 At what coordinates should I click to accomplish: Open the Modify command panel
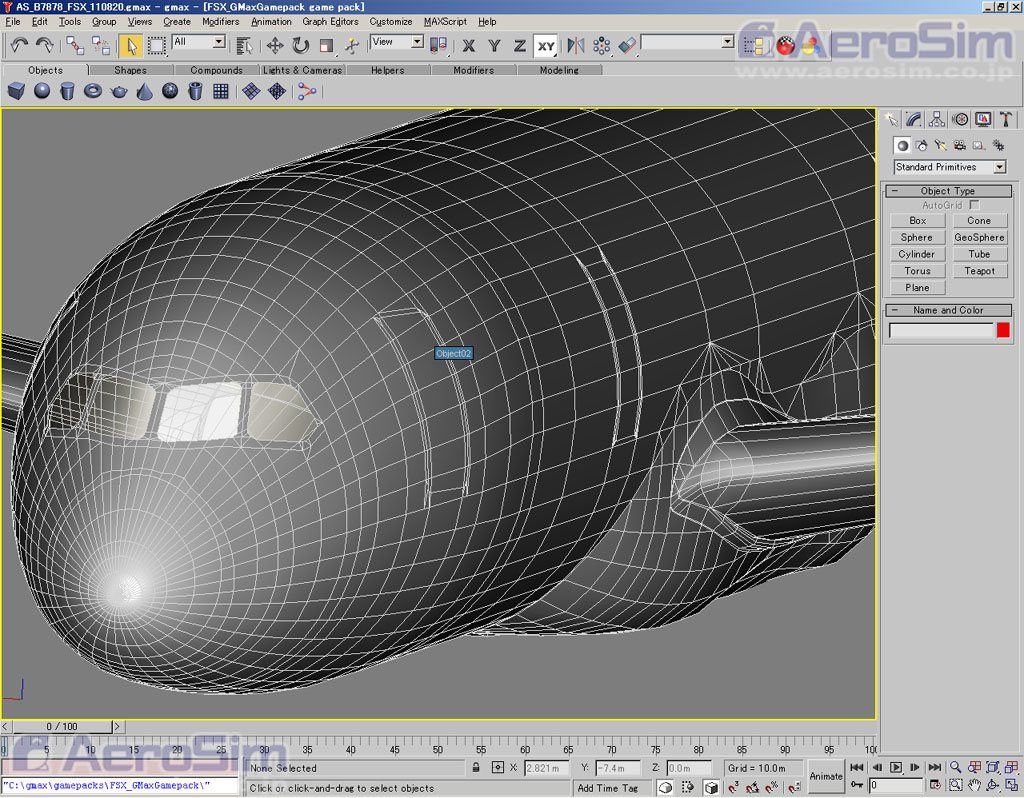[913, 119]
